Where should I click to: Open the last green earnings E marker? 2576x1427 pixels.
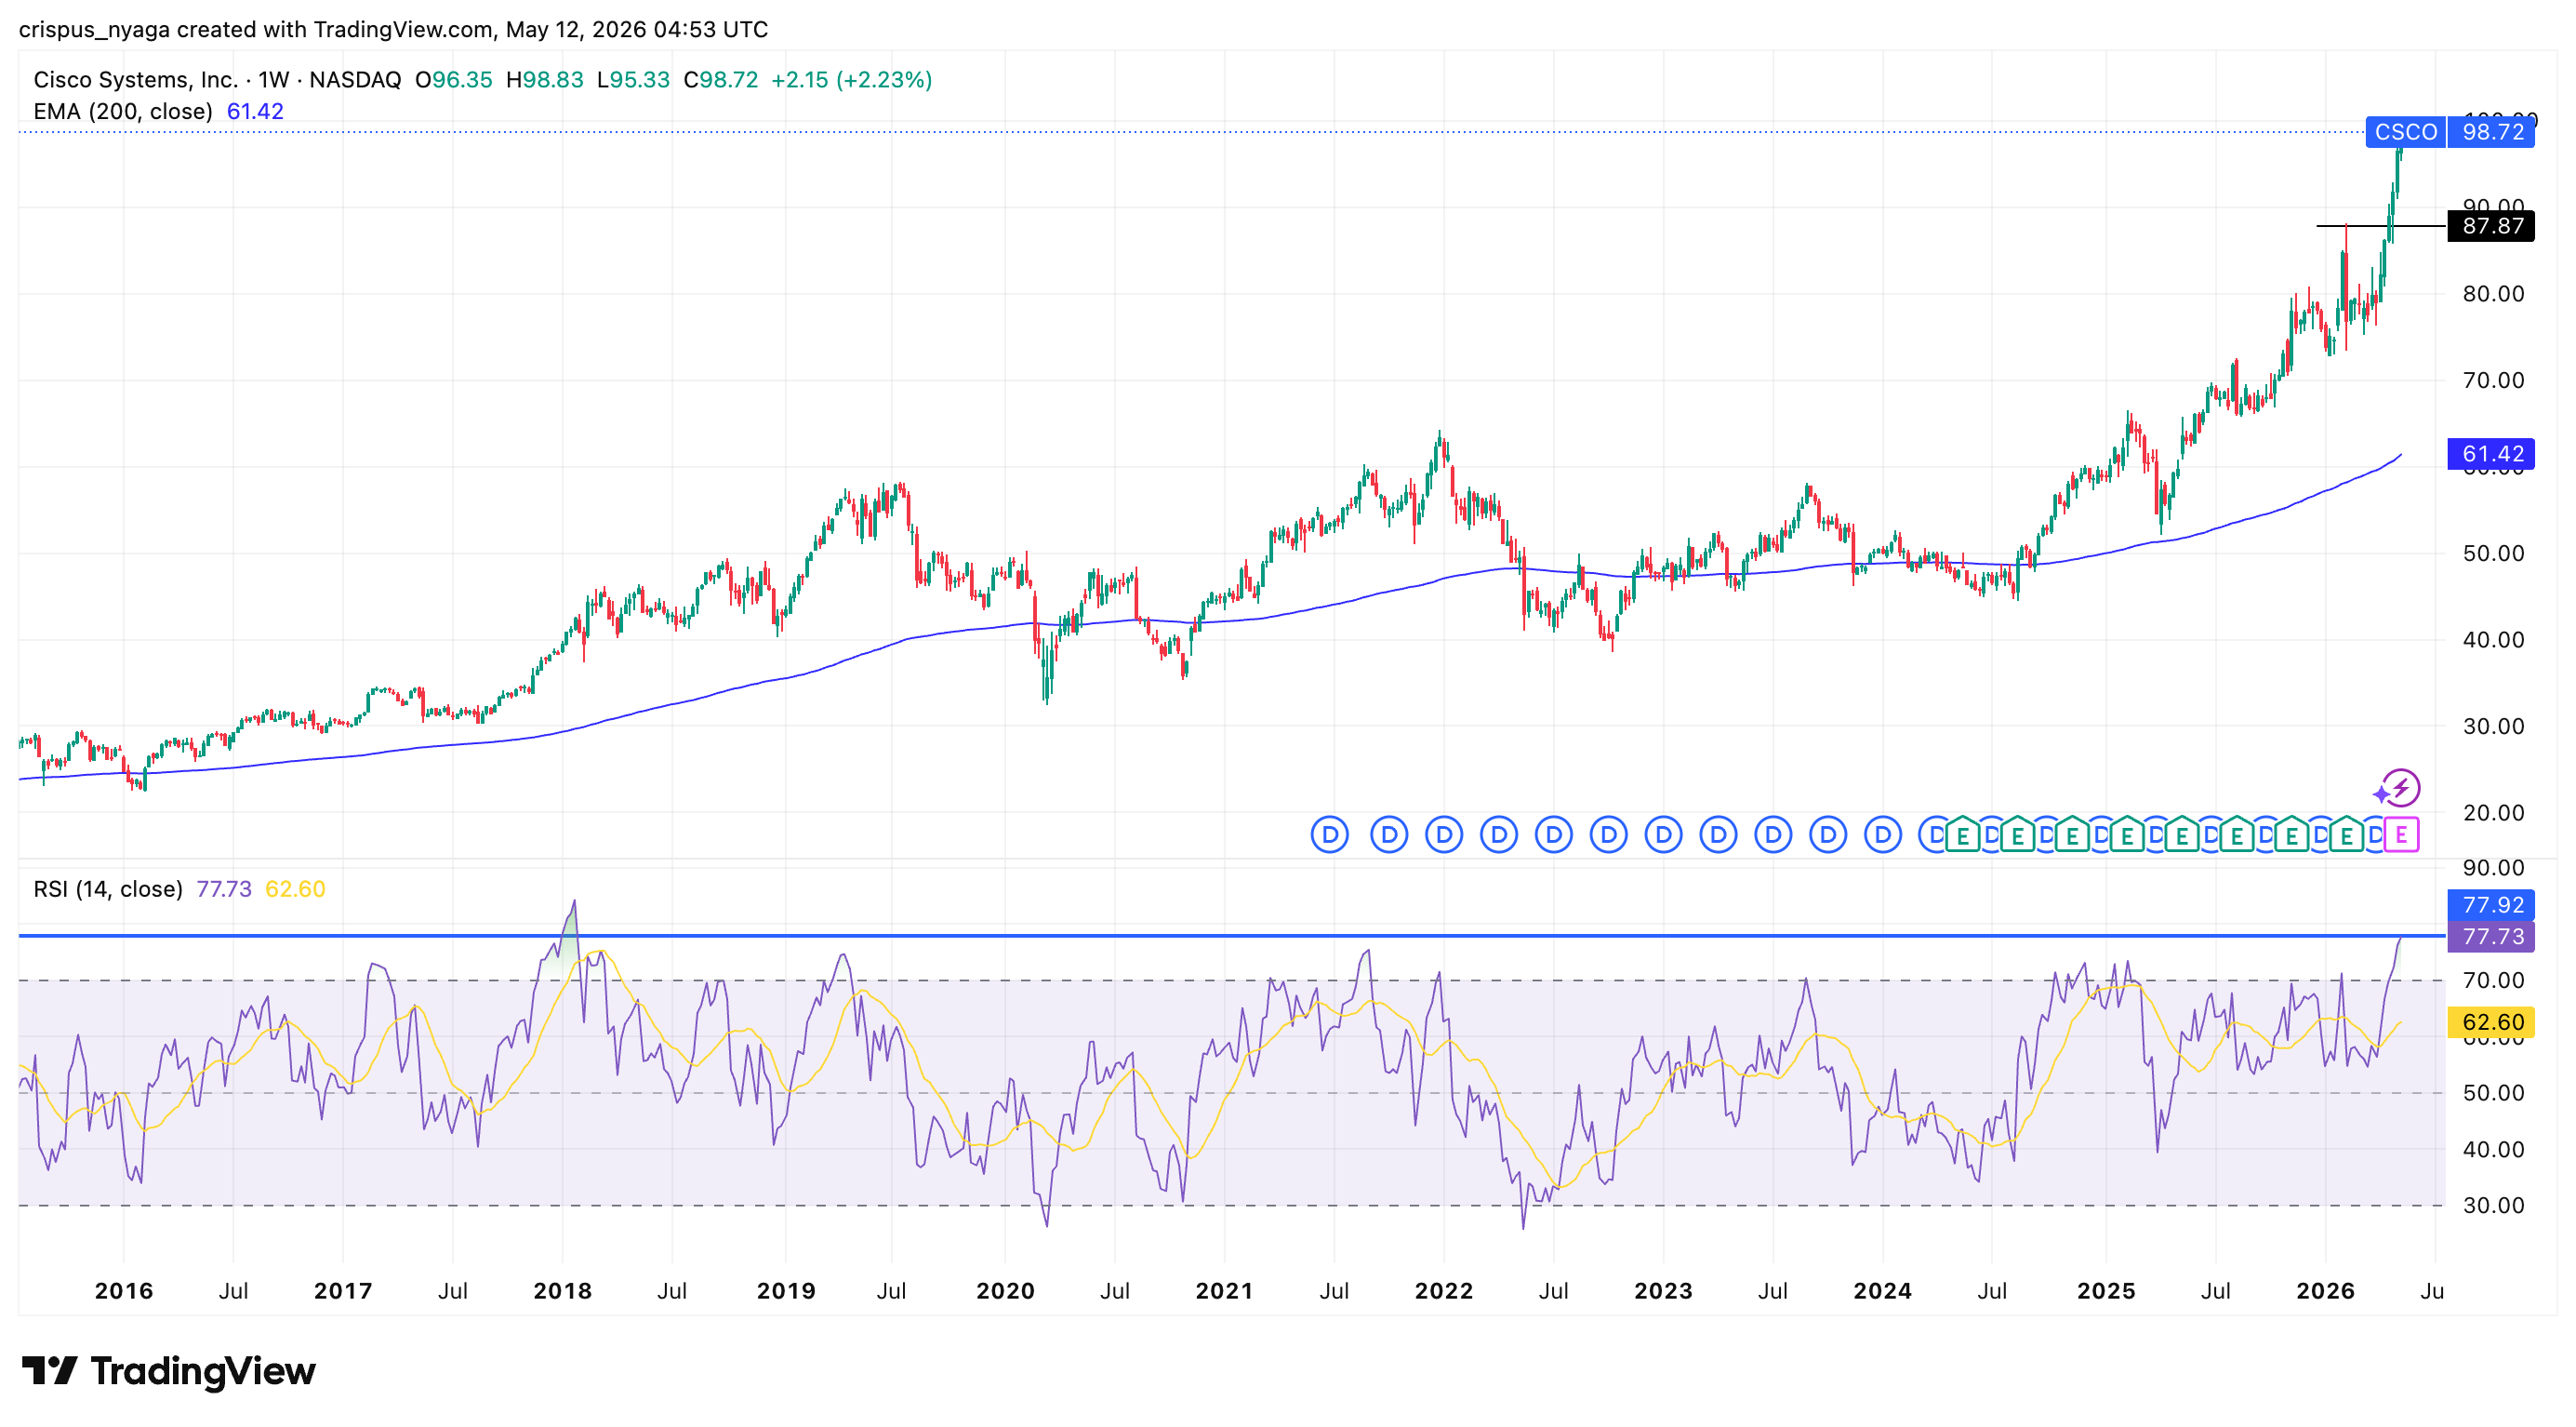[2346, 835]
